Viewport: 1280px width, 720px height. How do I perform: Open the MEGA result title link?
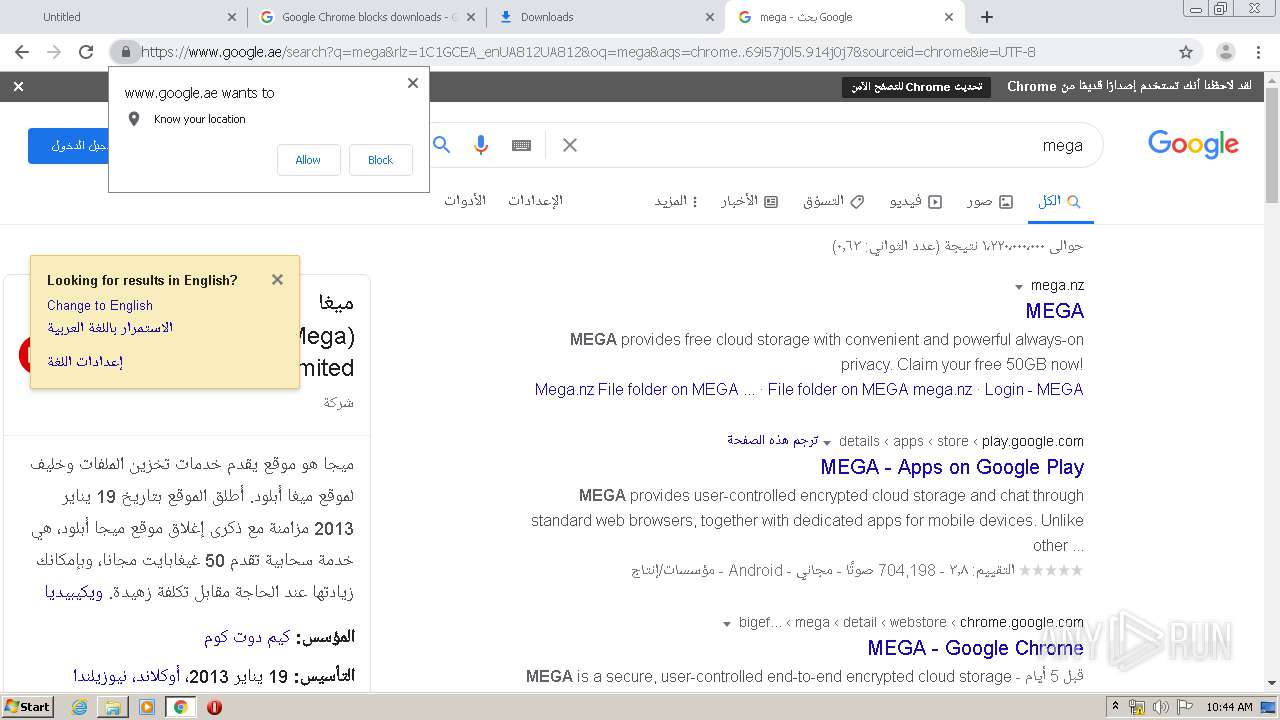pyautogui.click(x=1054, y=311)
